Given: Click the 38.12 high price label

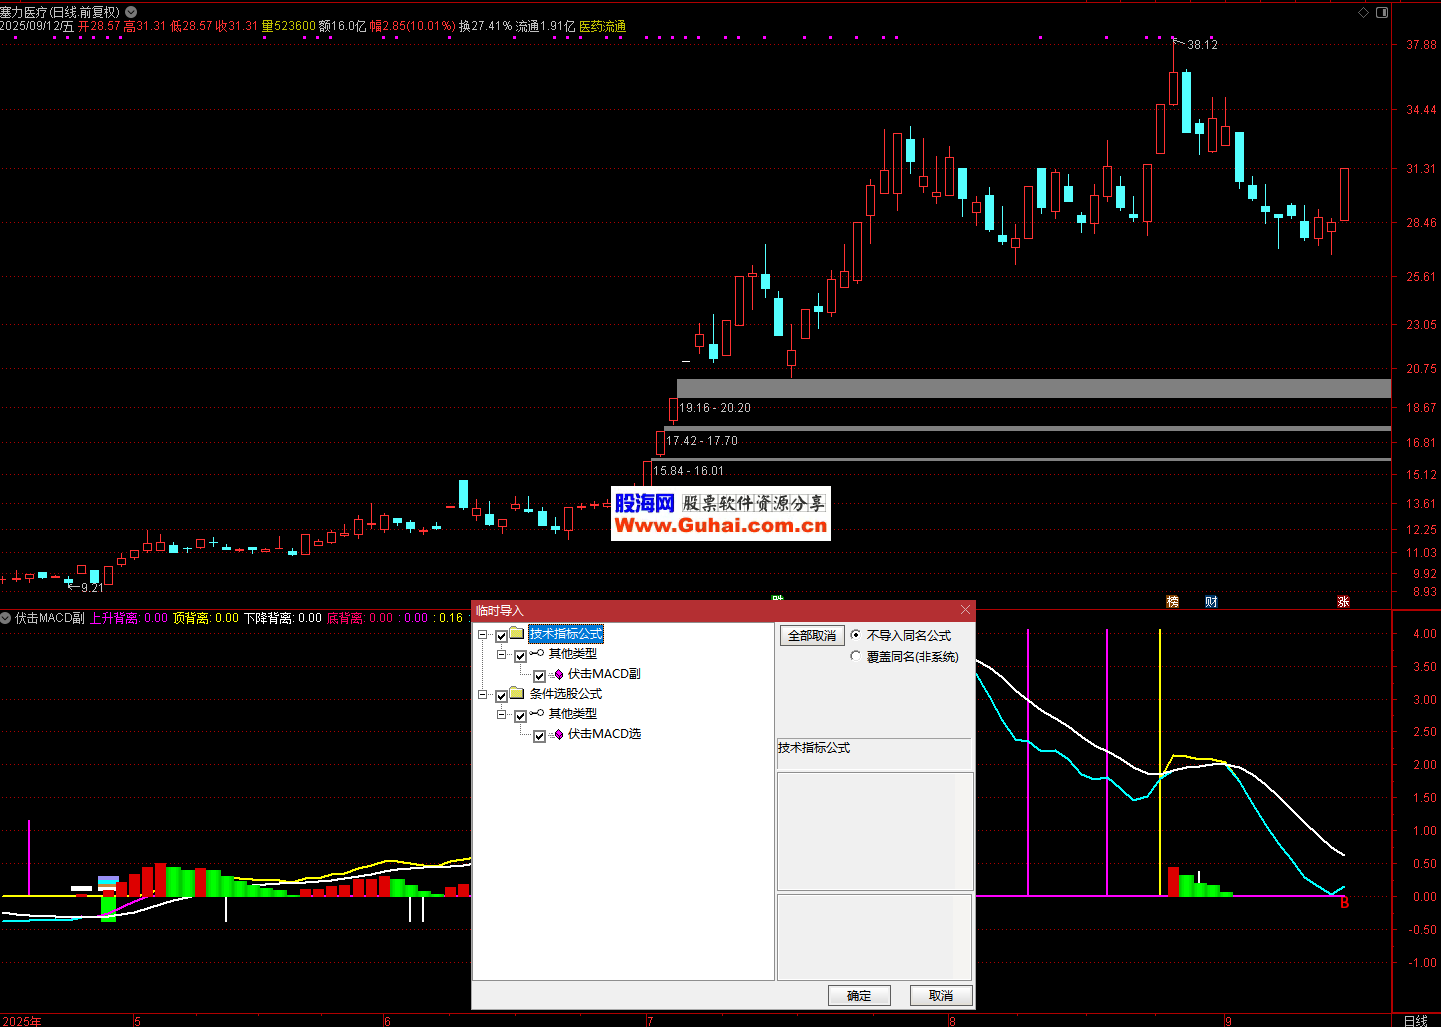Looking at the screenshot, I should pyautogui.click(x=1202, y=45).
